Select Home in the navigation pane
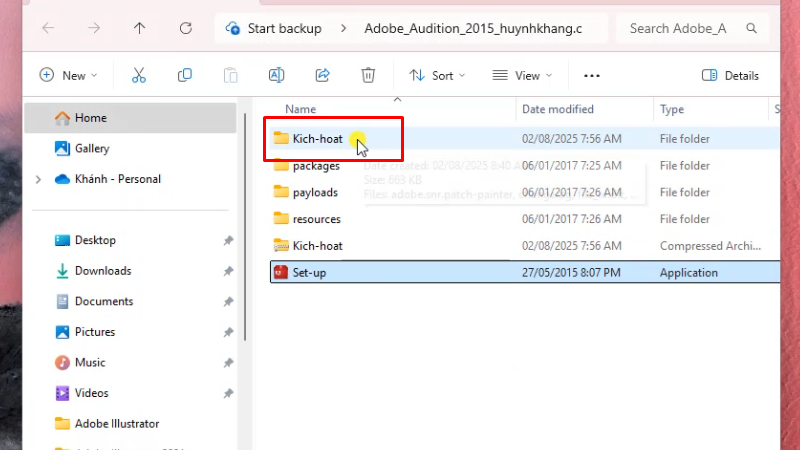The image size is (800, 450). 130,118
